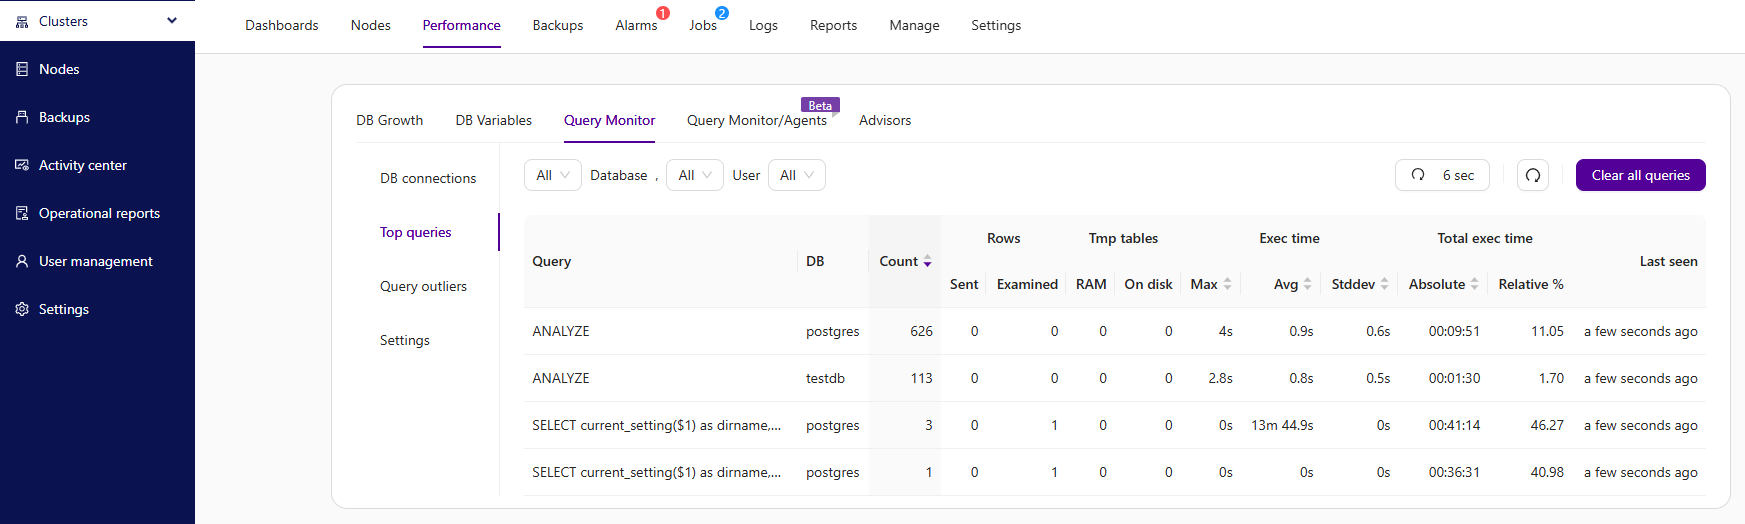The width and height of the screenshot is (1745, 524).
Task: Click the User management person icon
Action: click(22, 261)
